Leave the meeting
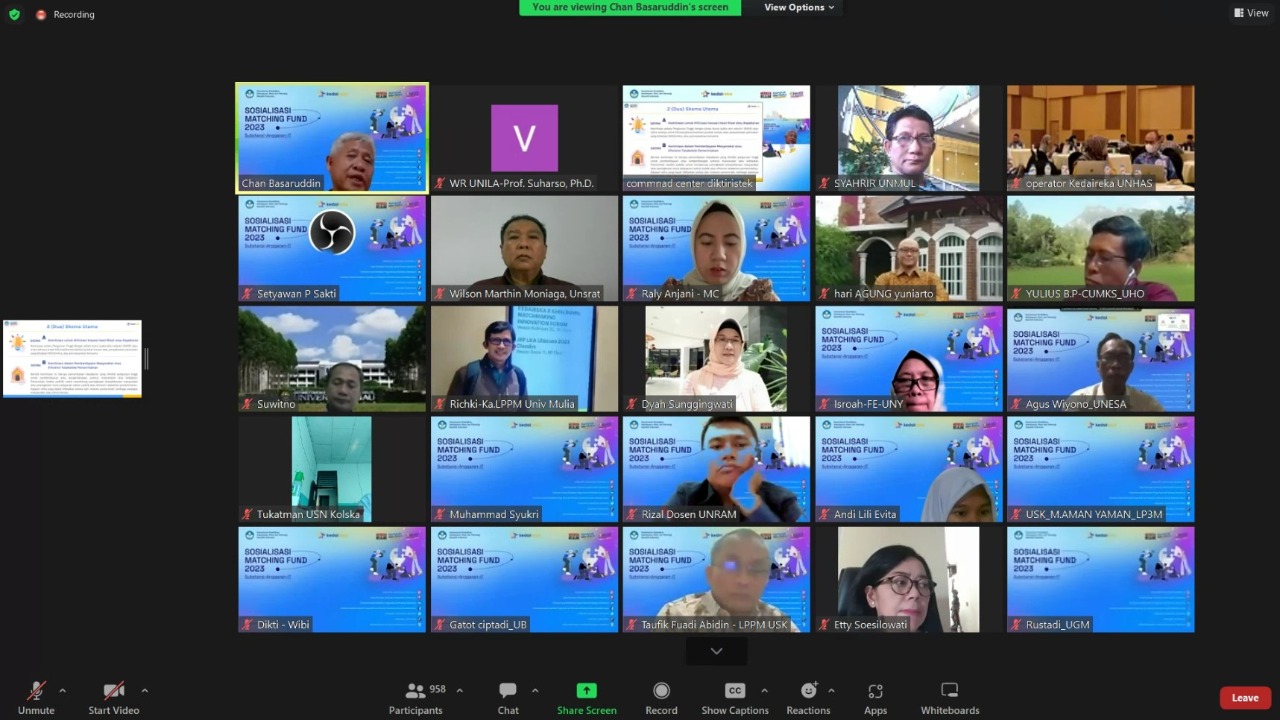 (1245, 698)
